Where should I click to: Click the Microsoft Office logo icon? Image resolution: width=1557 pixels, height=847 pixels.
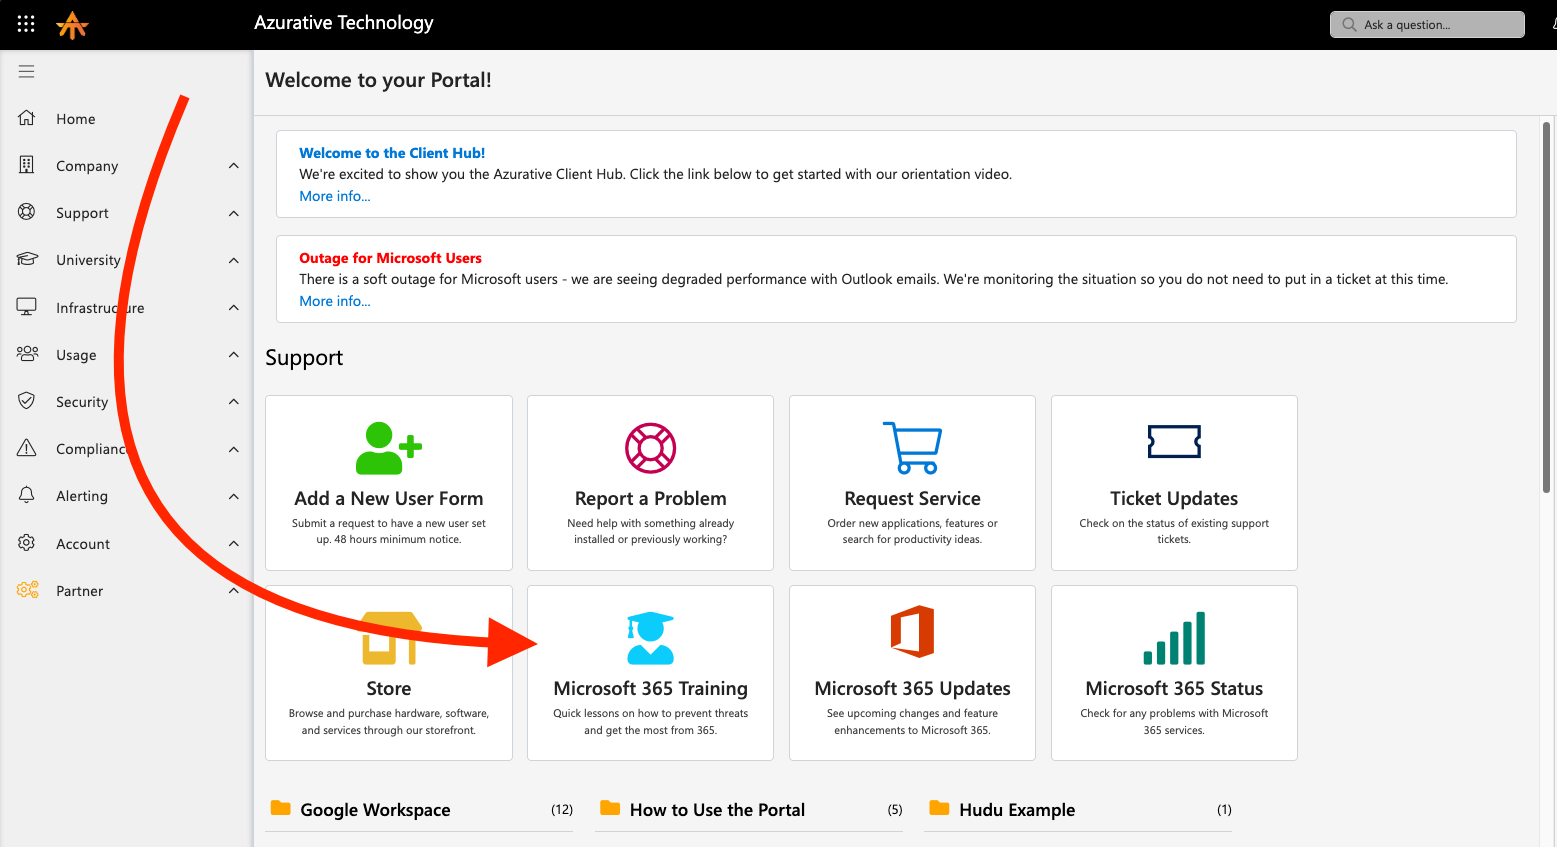tap(912, 631)
